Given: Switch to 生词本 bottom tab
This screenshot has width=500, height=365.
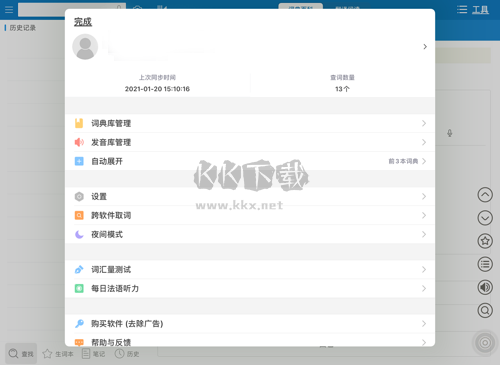Looking at the screenshot, I should coord(58,354).
